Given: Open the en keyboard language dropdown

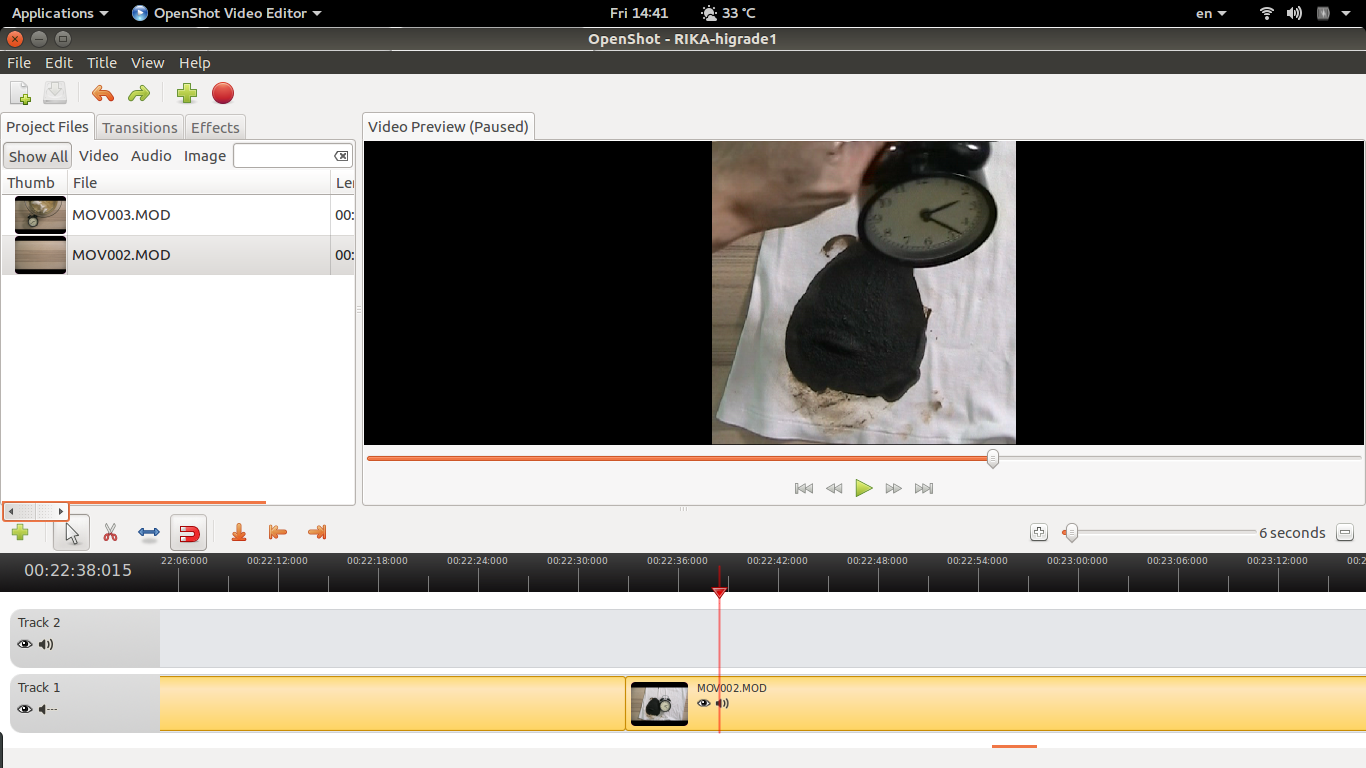Looking at the screenshot, I should tap(1211, 13).
